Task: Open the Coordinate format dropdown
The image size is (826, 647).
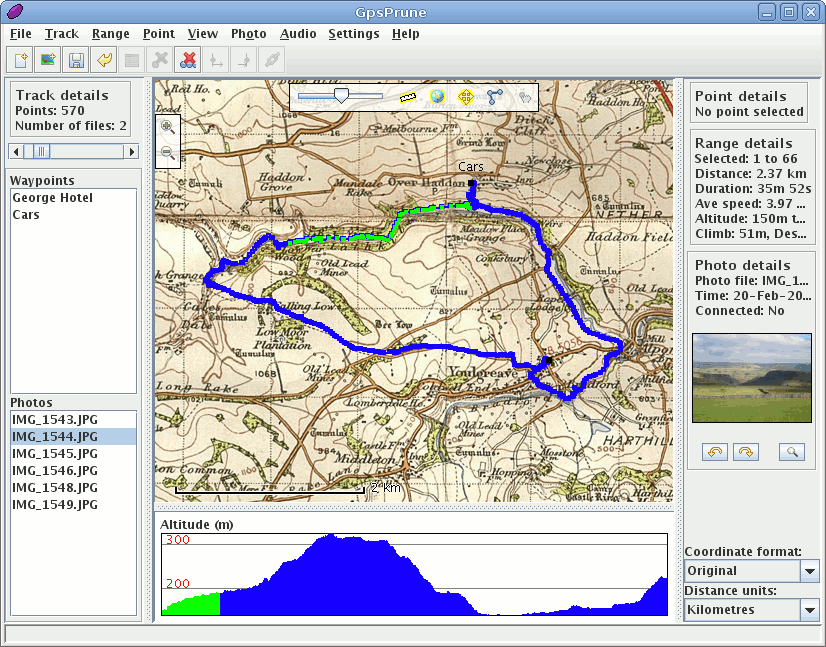Action: 810,571
